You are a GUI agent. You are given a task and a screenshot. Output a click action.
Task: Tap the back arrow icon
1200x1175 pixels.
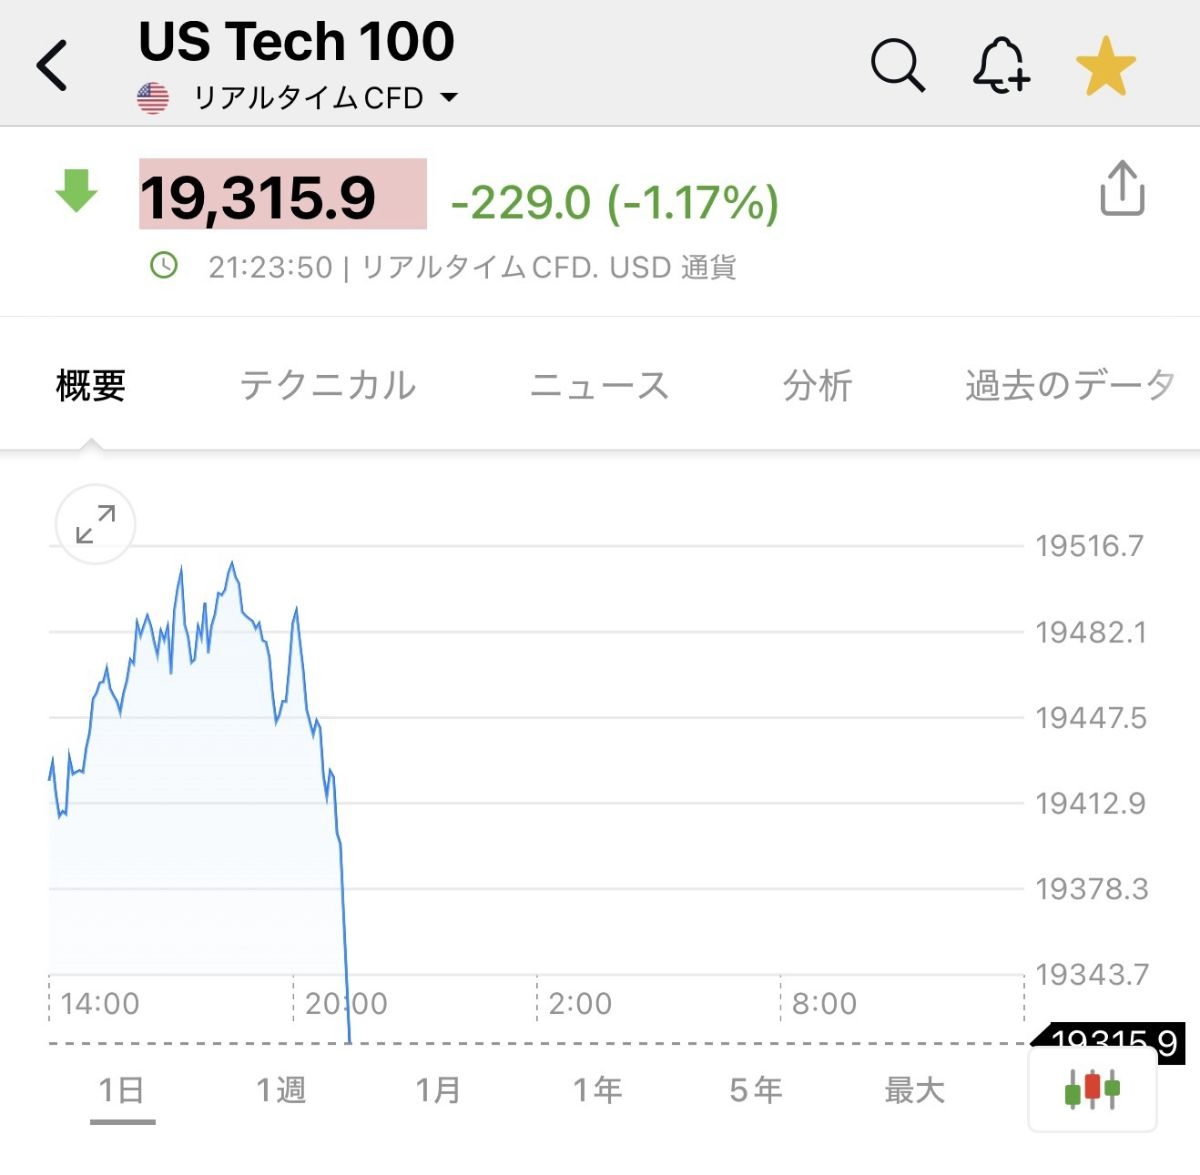pyautogui.click(x=52, y=66)
